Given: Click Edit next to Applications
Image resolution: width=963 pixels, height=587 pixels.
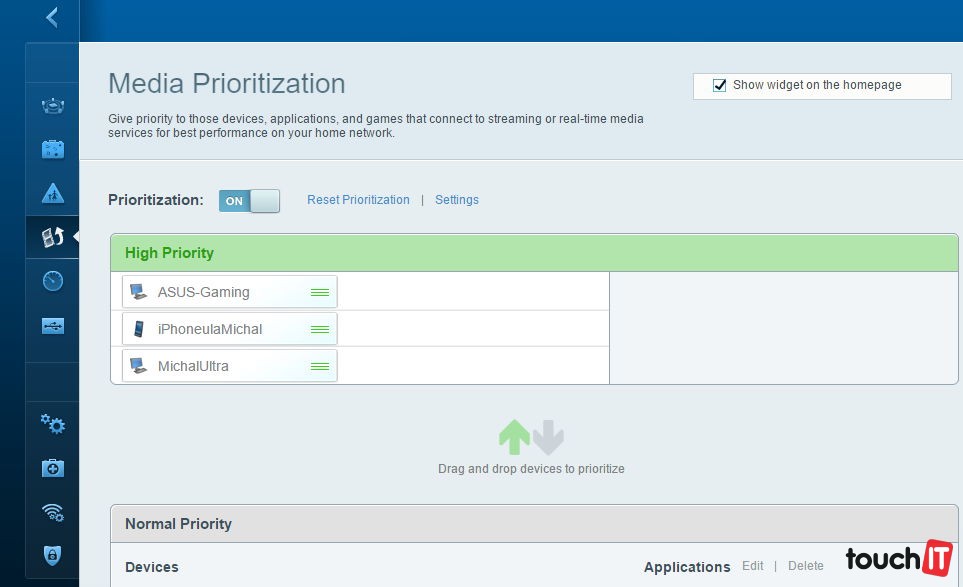Looking at the screenshot, I should (752, 566).
